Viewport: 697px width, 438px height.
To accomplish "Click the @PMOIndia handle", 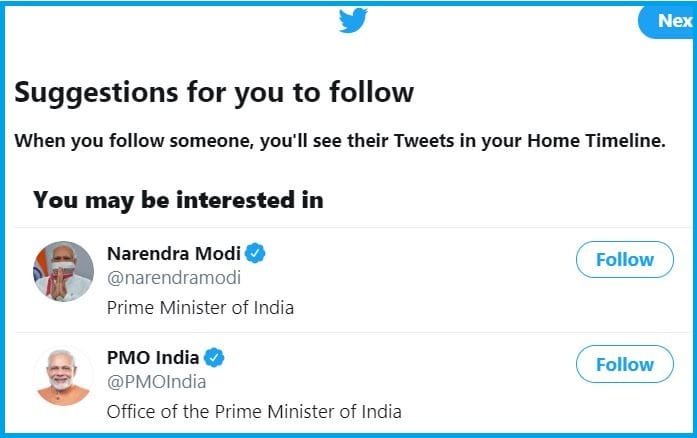I will [156, 382].
